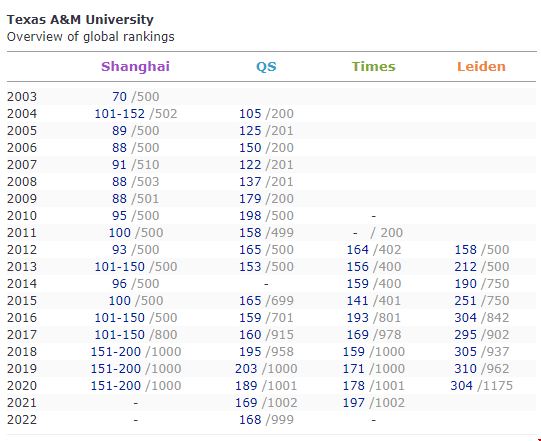Select the 2021 Times rank 197
This screenshot has width=541, height=441.
(x=354, y=402)
